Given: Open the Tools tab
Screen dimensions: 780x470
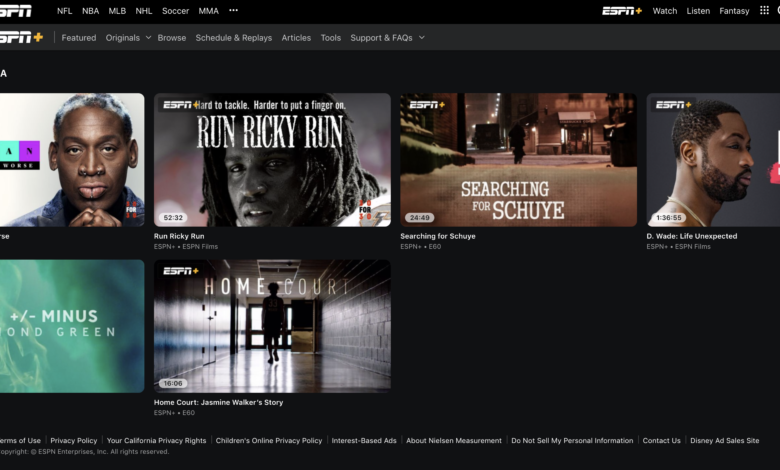Looking at the screenshot, I should (x=331, y=38).
